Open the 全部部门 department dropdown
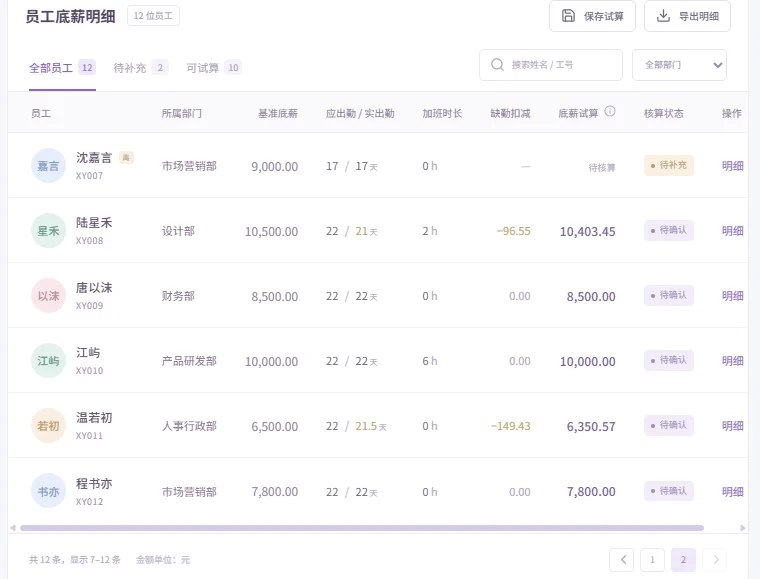760x579 pixels. pos(679,65)
